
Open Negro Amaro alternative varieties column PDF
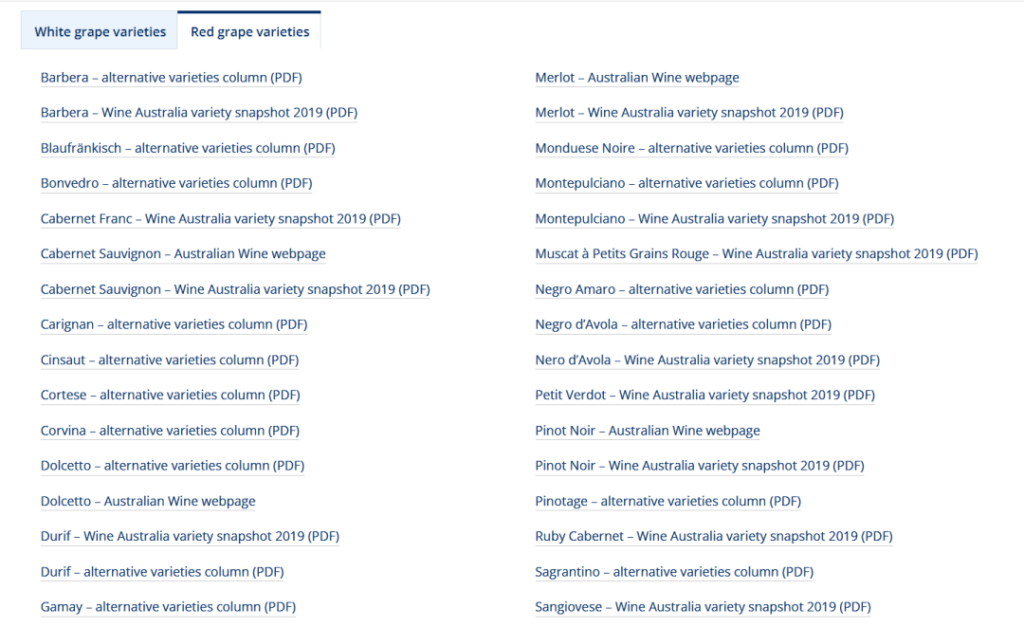pos(682,289)
